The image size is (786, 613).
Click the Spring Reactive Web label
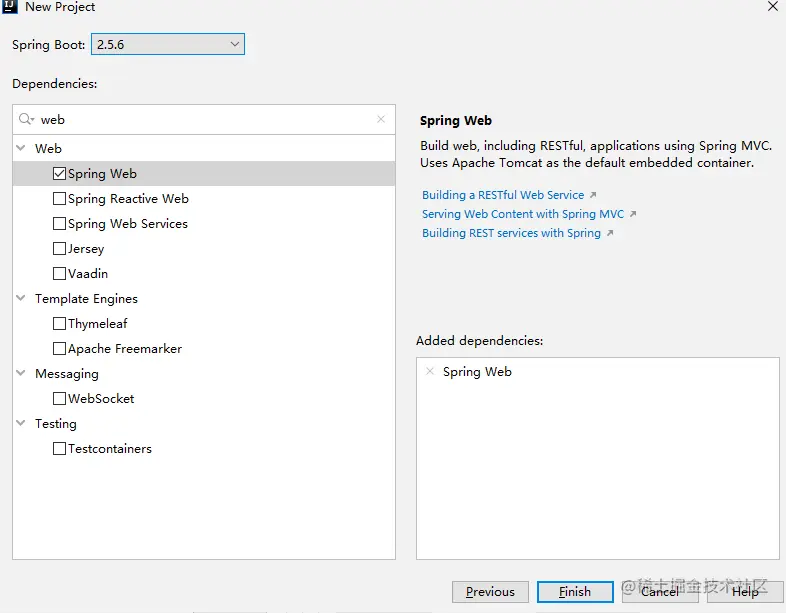128,199
